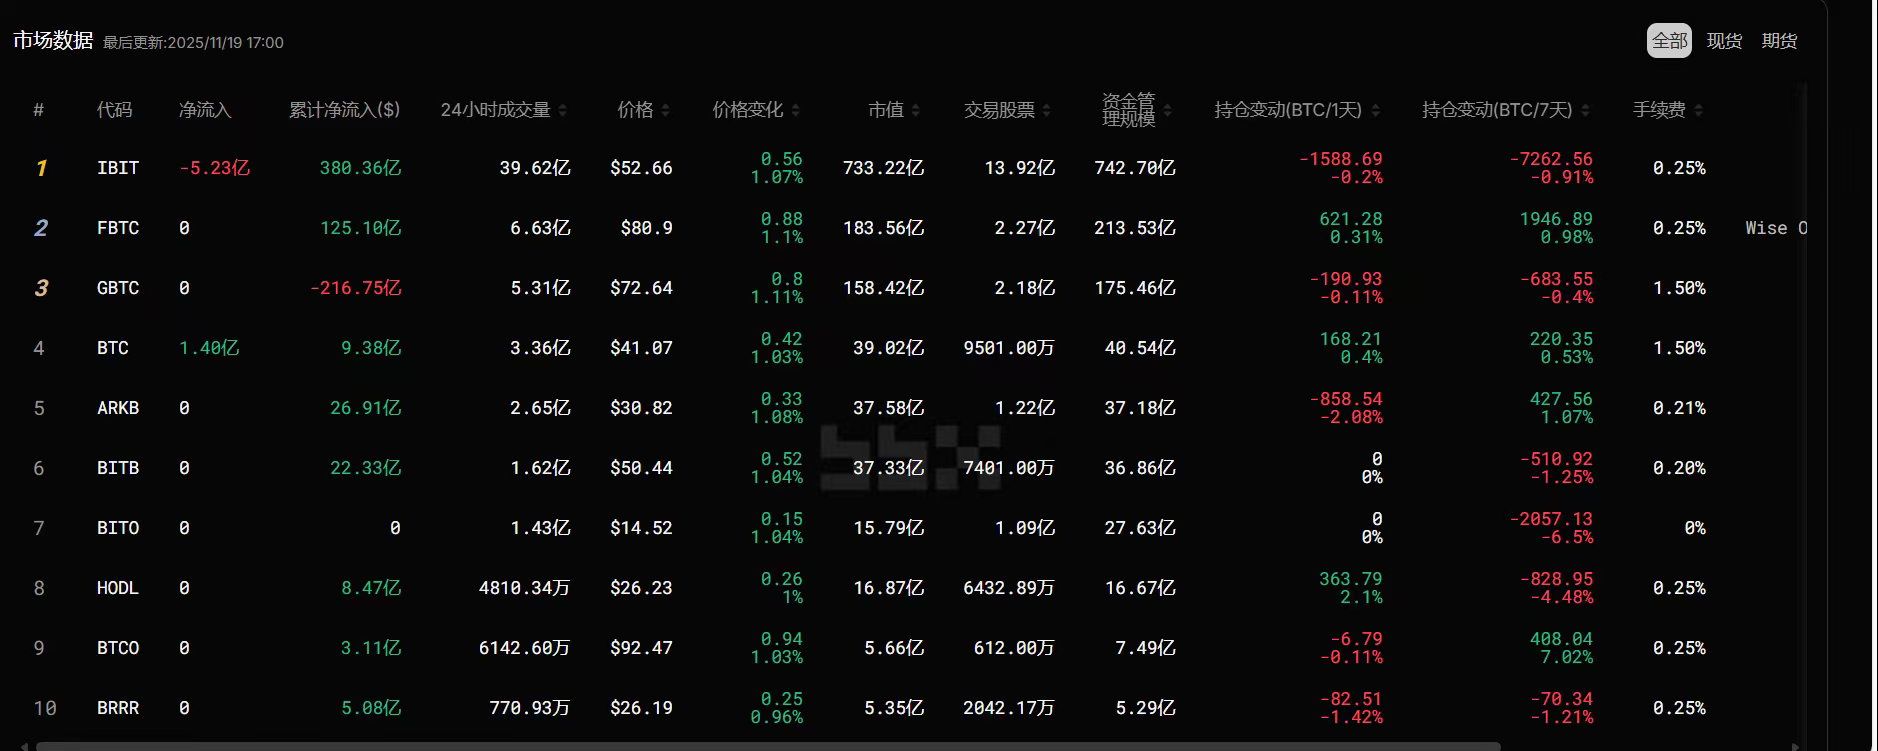Open the BITO ticker row

118,528
